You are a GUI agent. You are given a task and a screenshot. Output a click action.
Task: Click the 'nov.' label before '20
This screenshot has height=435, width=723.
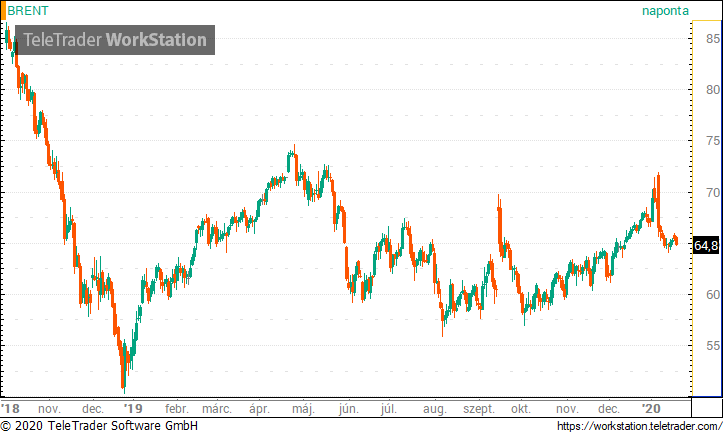(567, 409)
